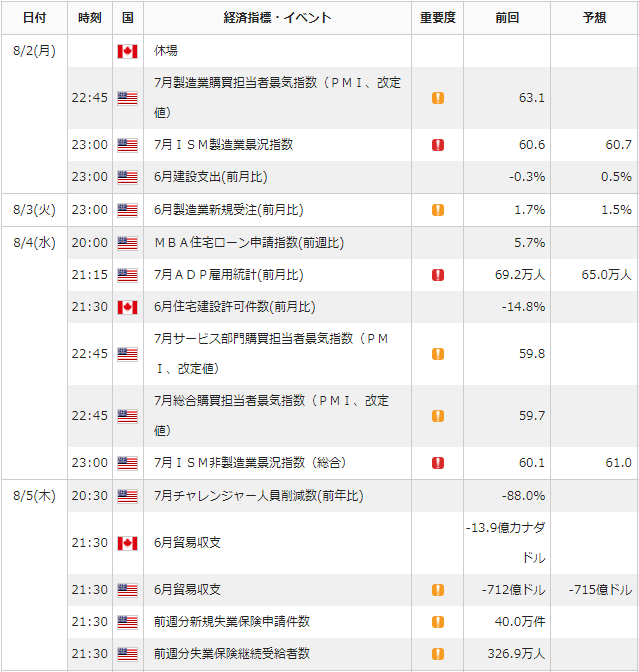
Task: Click the US flag beside 7月製造業購買担当者景気指数
Action: 127,98
